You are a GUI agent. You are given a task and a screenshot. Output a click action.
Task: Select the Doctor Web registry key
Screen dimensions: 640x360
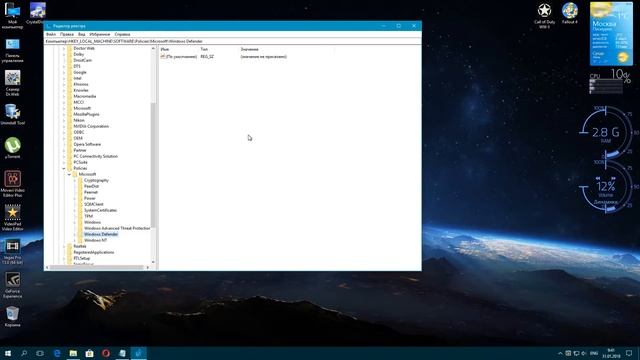(x=84, y=48)
